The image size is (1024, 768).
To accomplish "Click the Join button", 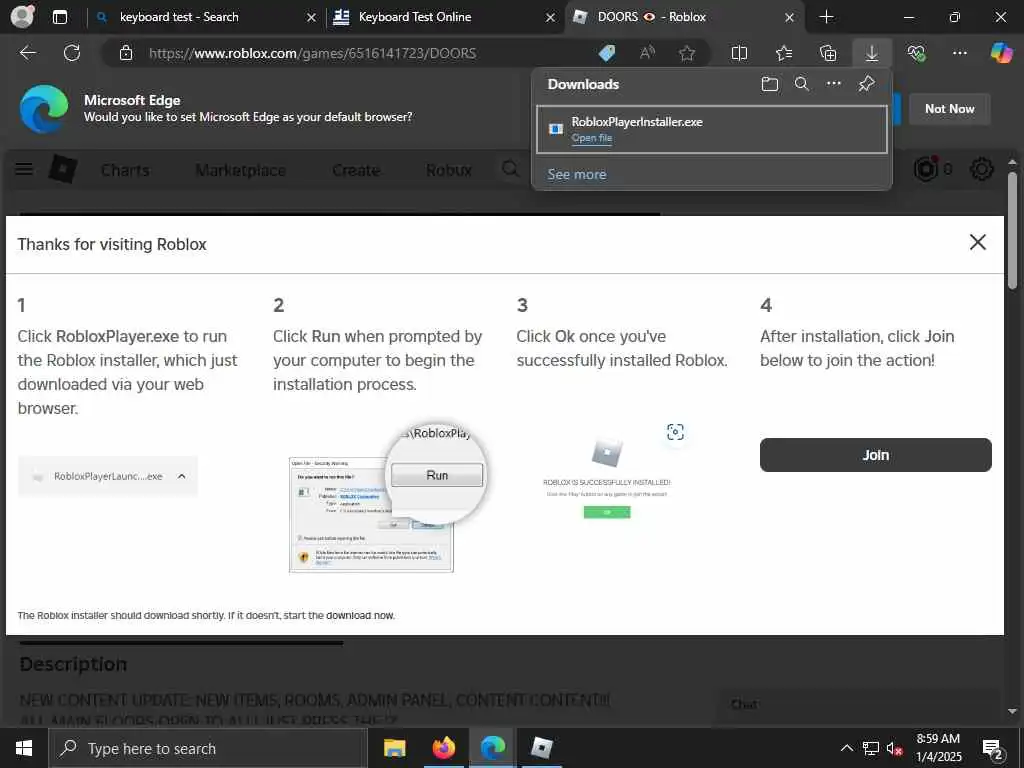I will 876,455.
